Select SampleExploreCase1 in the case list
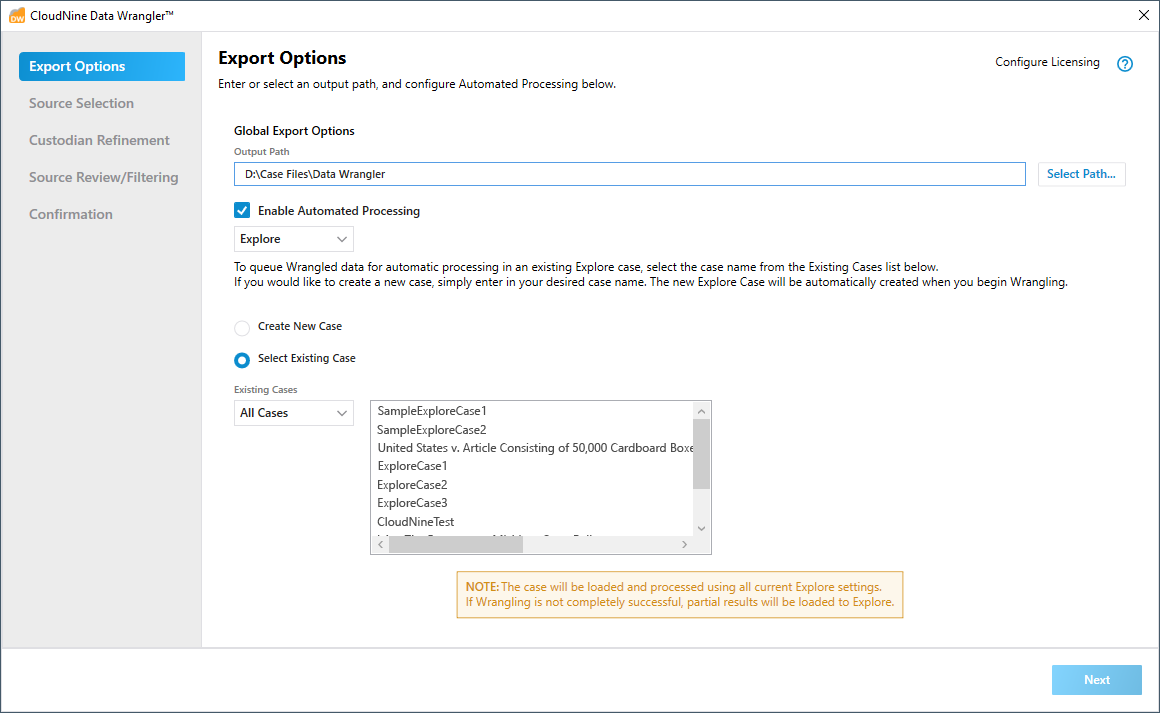This screenshot has width=1160, height=713. click(x=432, y=411)
